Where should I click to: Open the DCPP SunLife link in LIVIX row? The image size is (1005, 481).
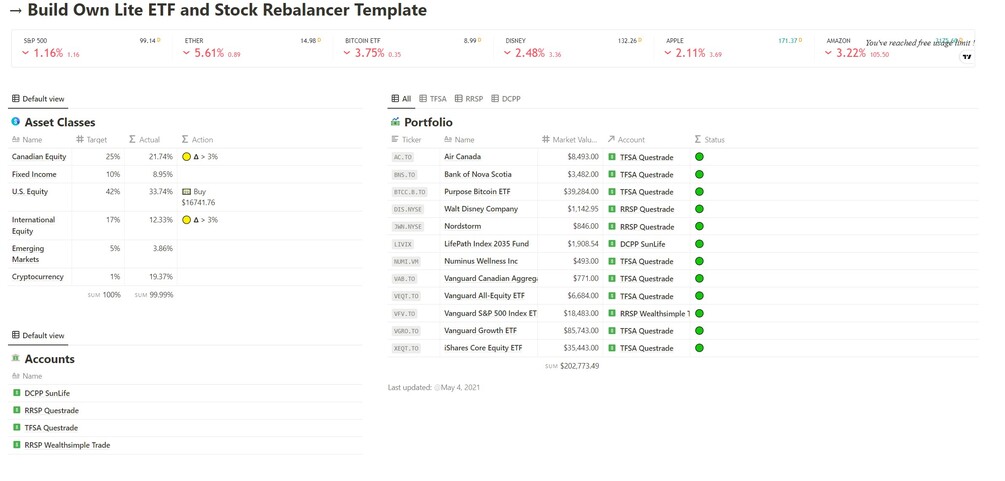click(x=643, y=244)
